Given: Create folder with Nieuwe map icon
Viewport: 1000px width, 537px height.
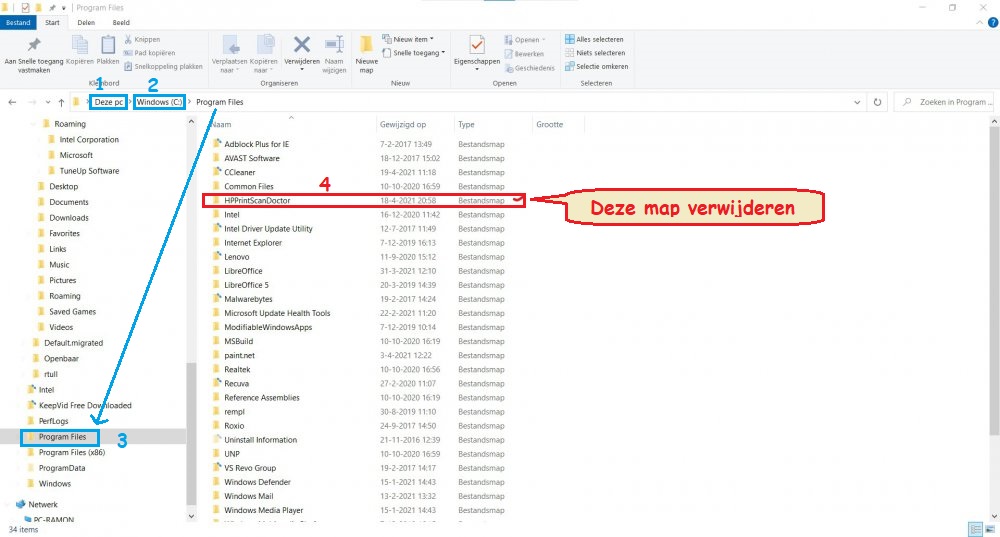Looking at the screenshot, I should [366, 45].
